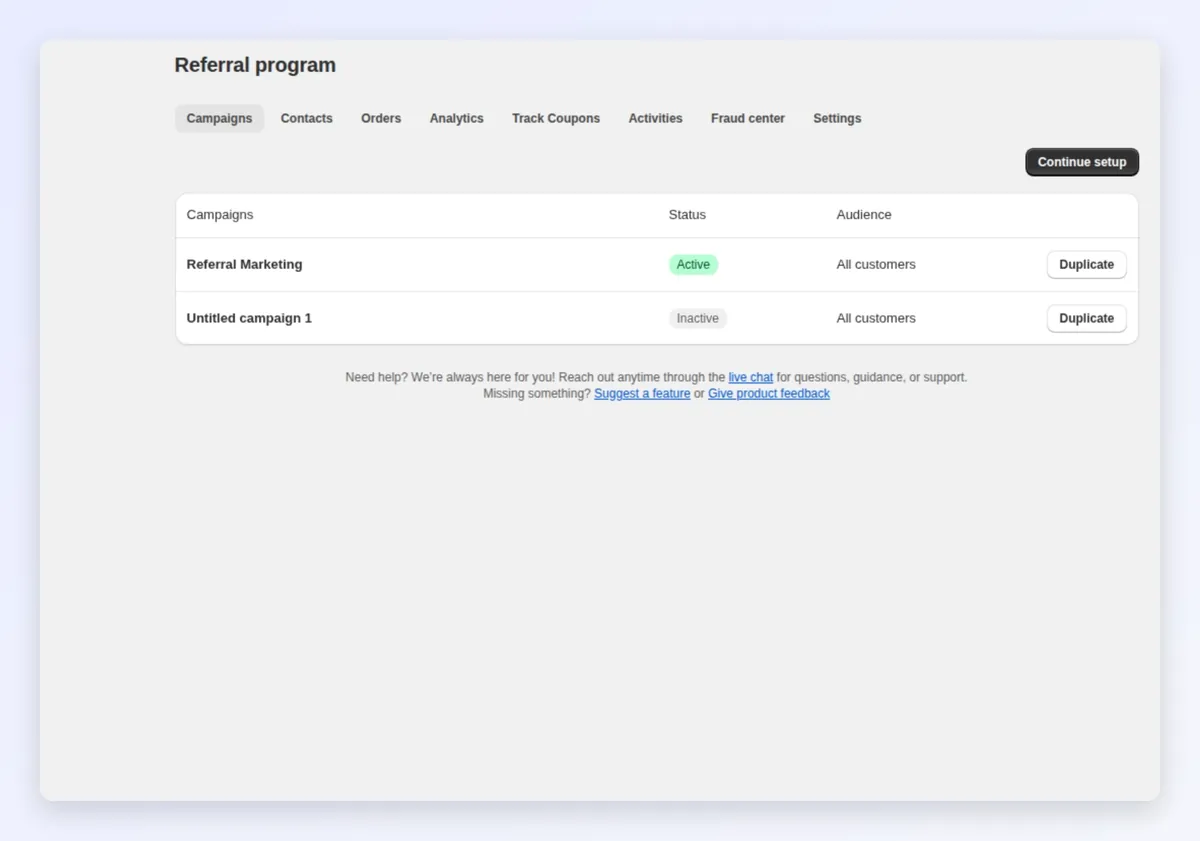The image size is (1200, 841).
Task: Open the Campaigns tab
Action: point(219,118)
